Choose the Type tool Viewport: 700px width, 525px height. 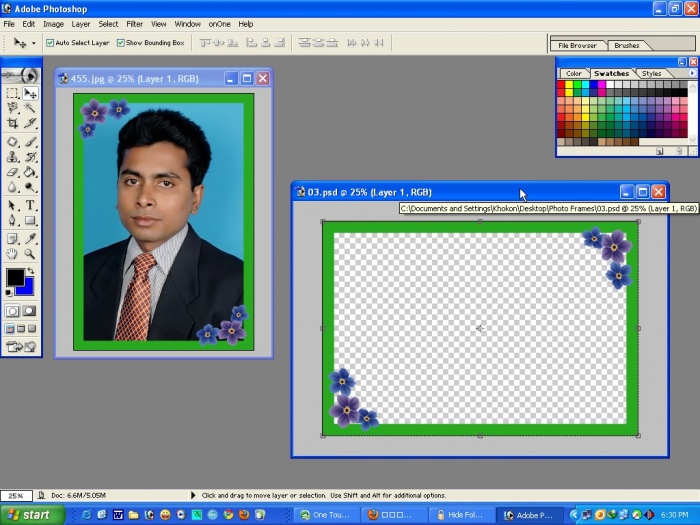coord(30,205)
